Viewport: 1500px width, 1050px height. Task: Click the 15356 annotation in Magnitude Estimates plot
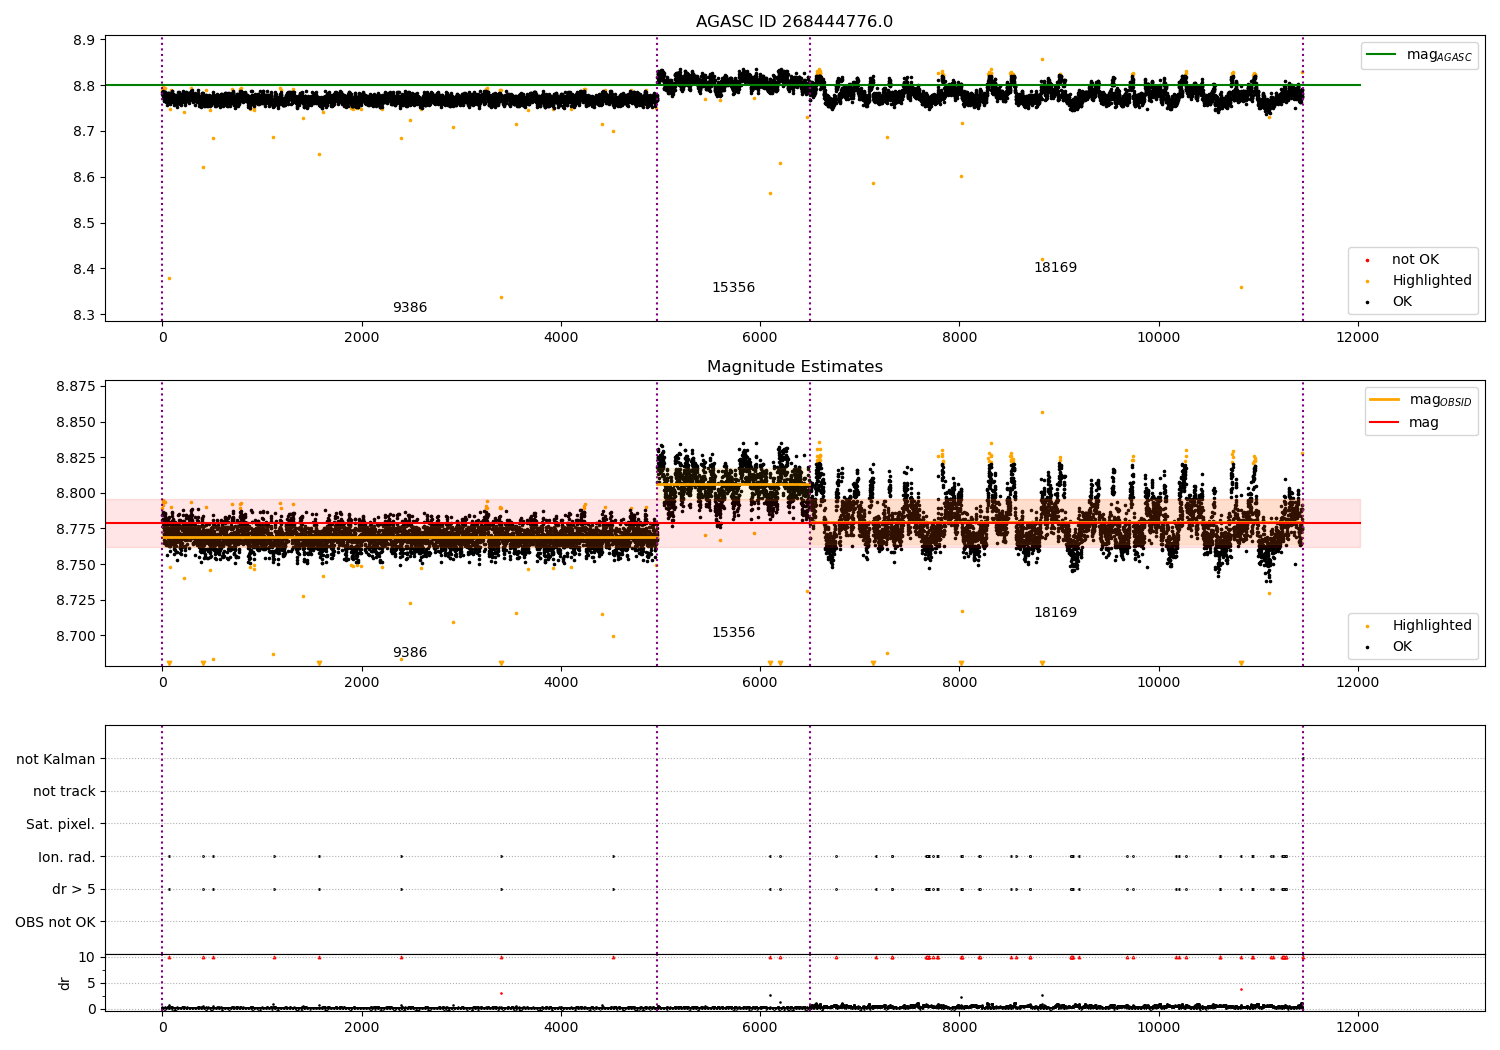(733, 633)
